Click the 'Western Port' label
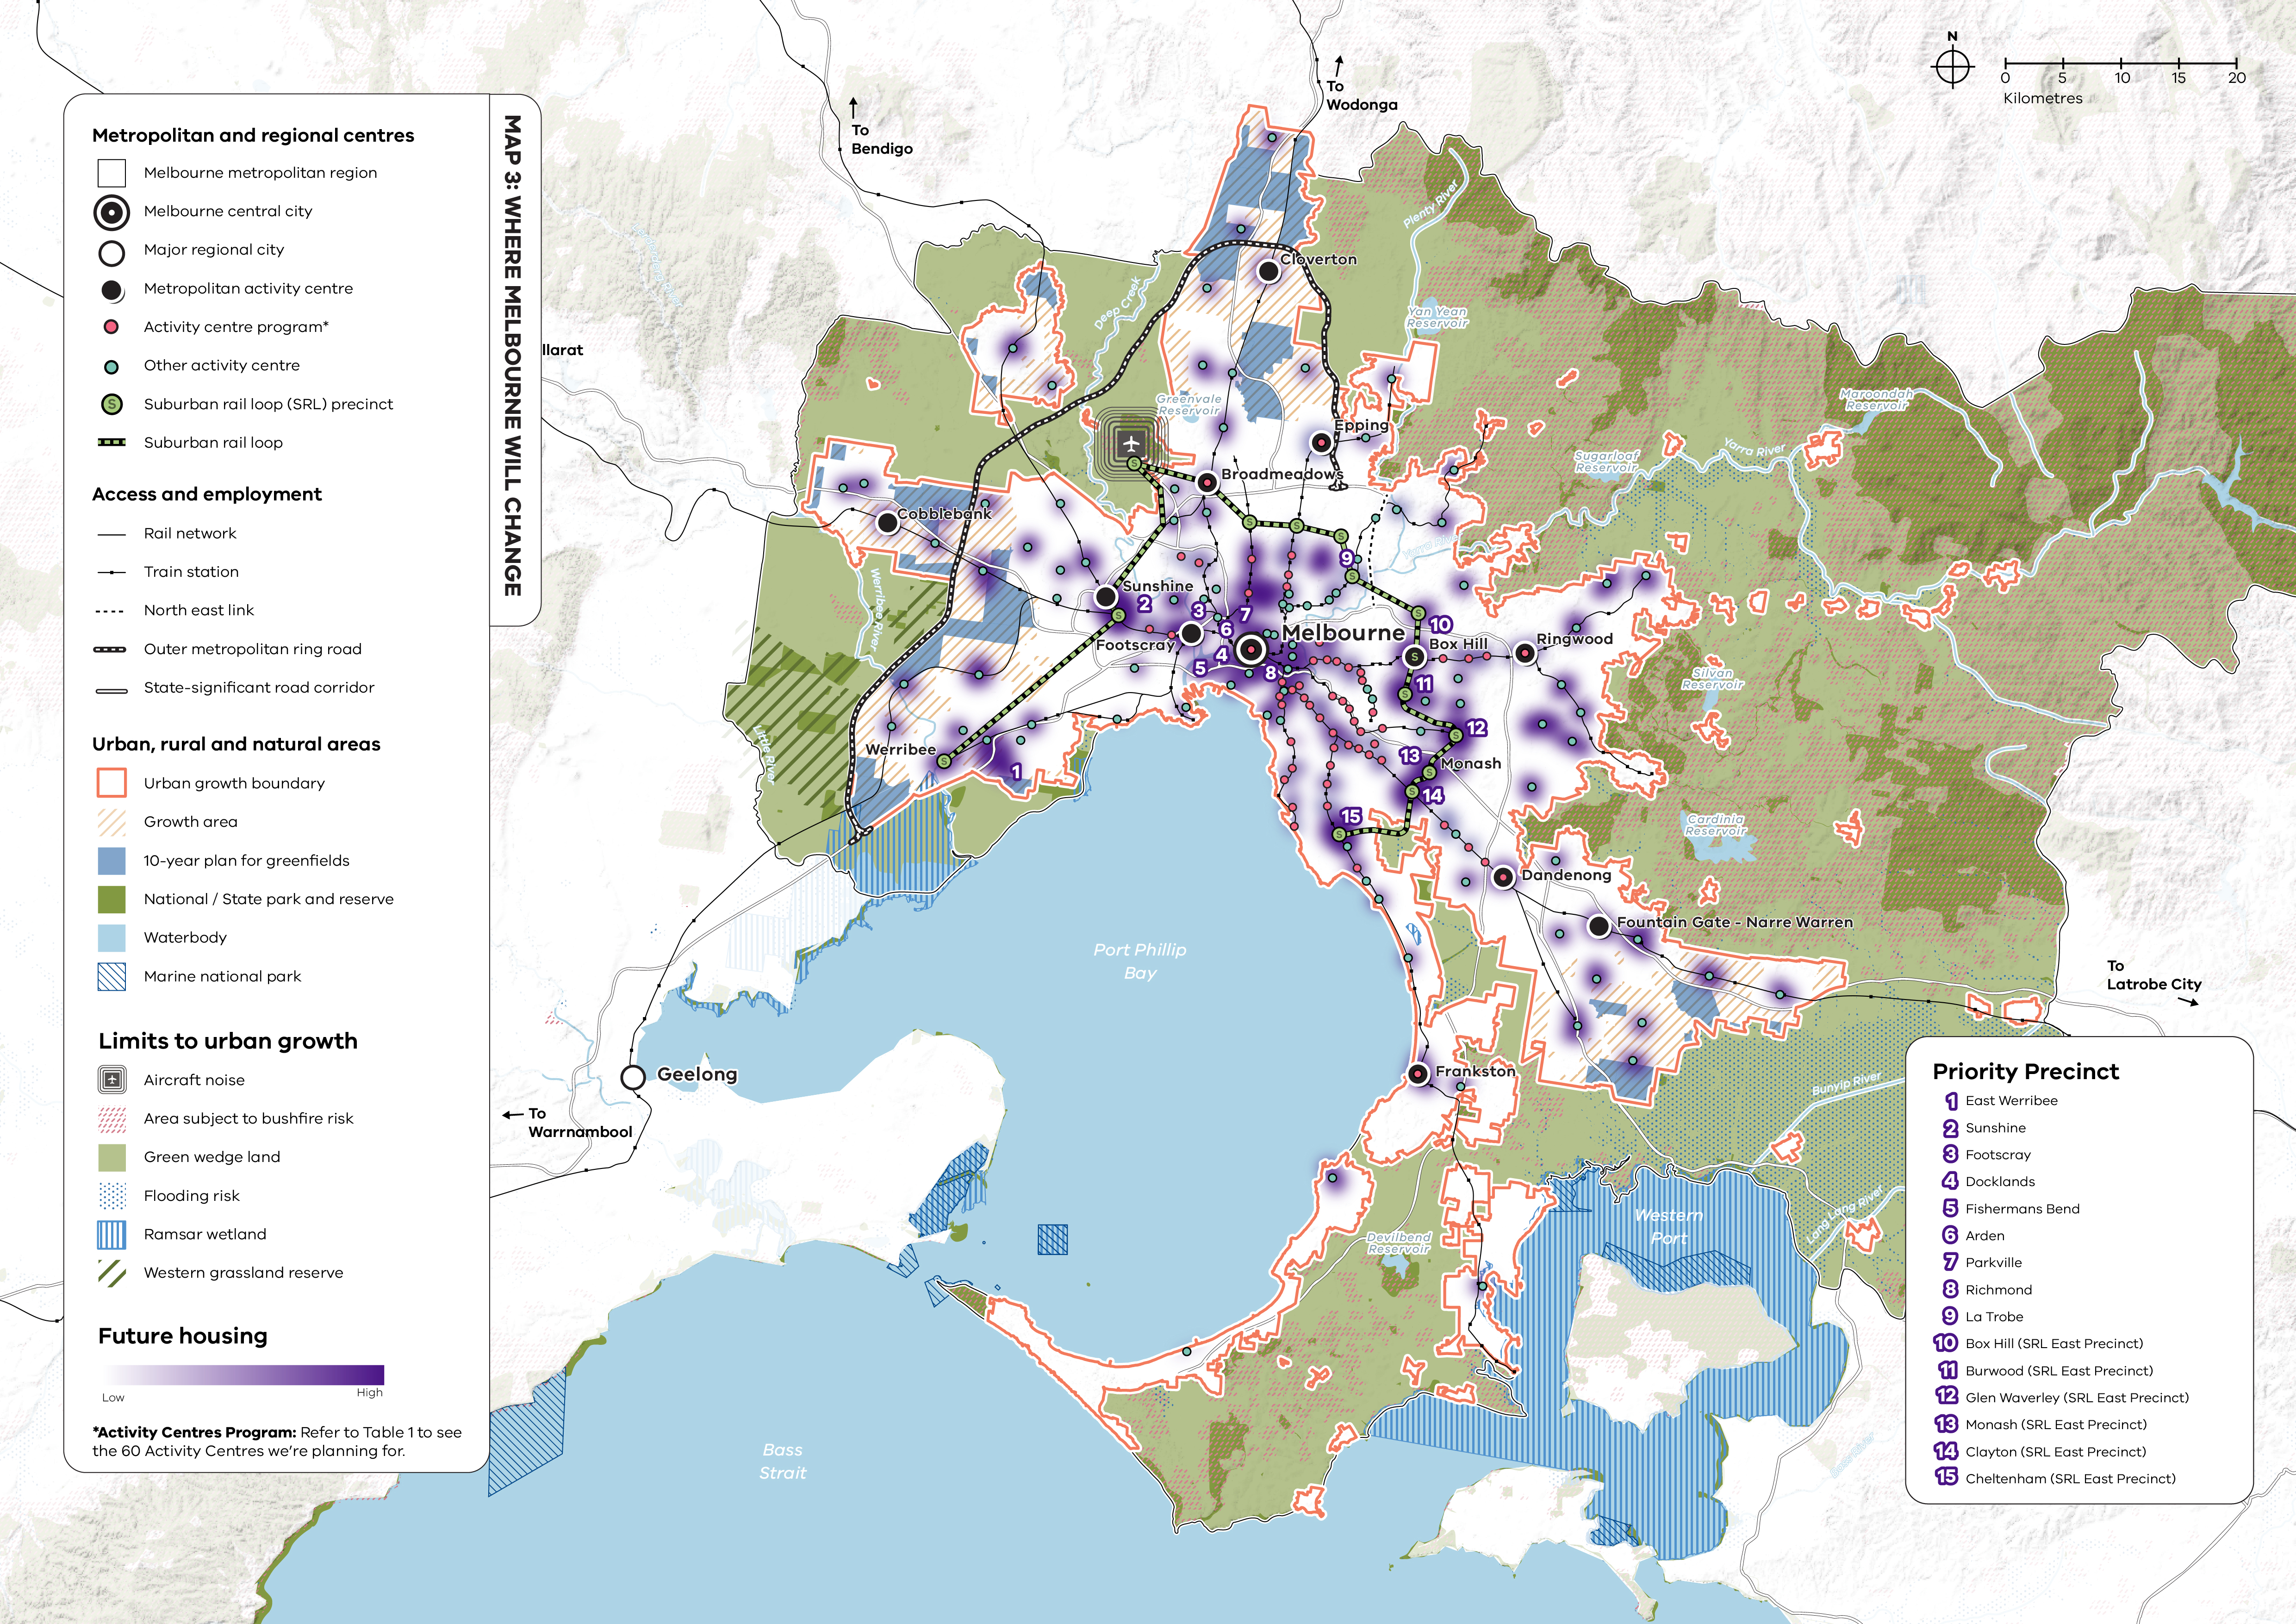This screenshot has height=1624, width=2296. [1668, 1226]
